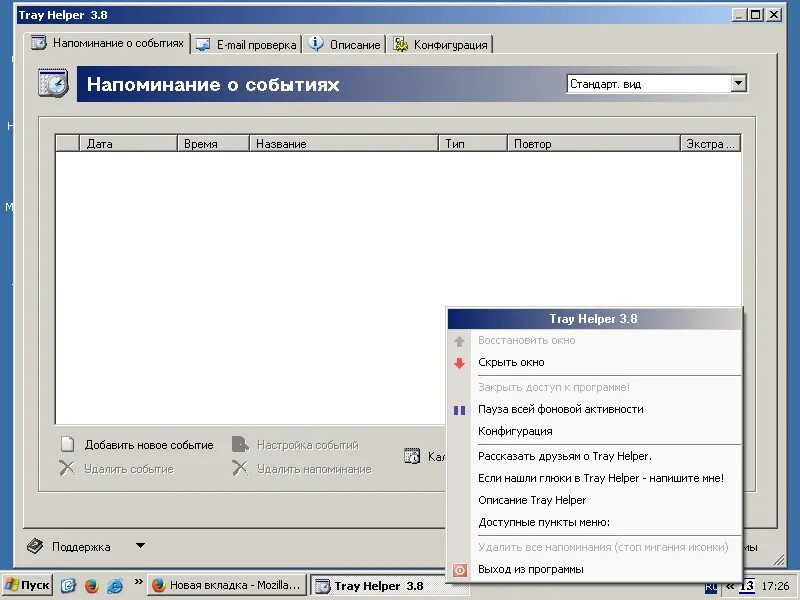Click the icon beside Настройка событий
Image resolution: width=800 pixels, height=600 pixels.
(240, 444)
